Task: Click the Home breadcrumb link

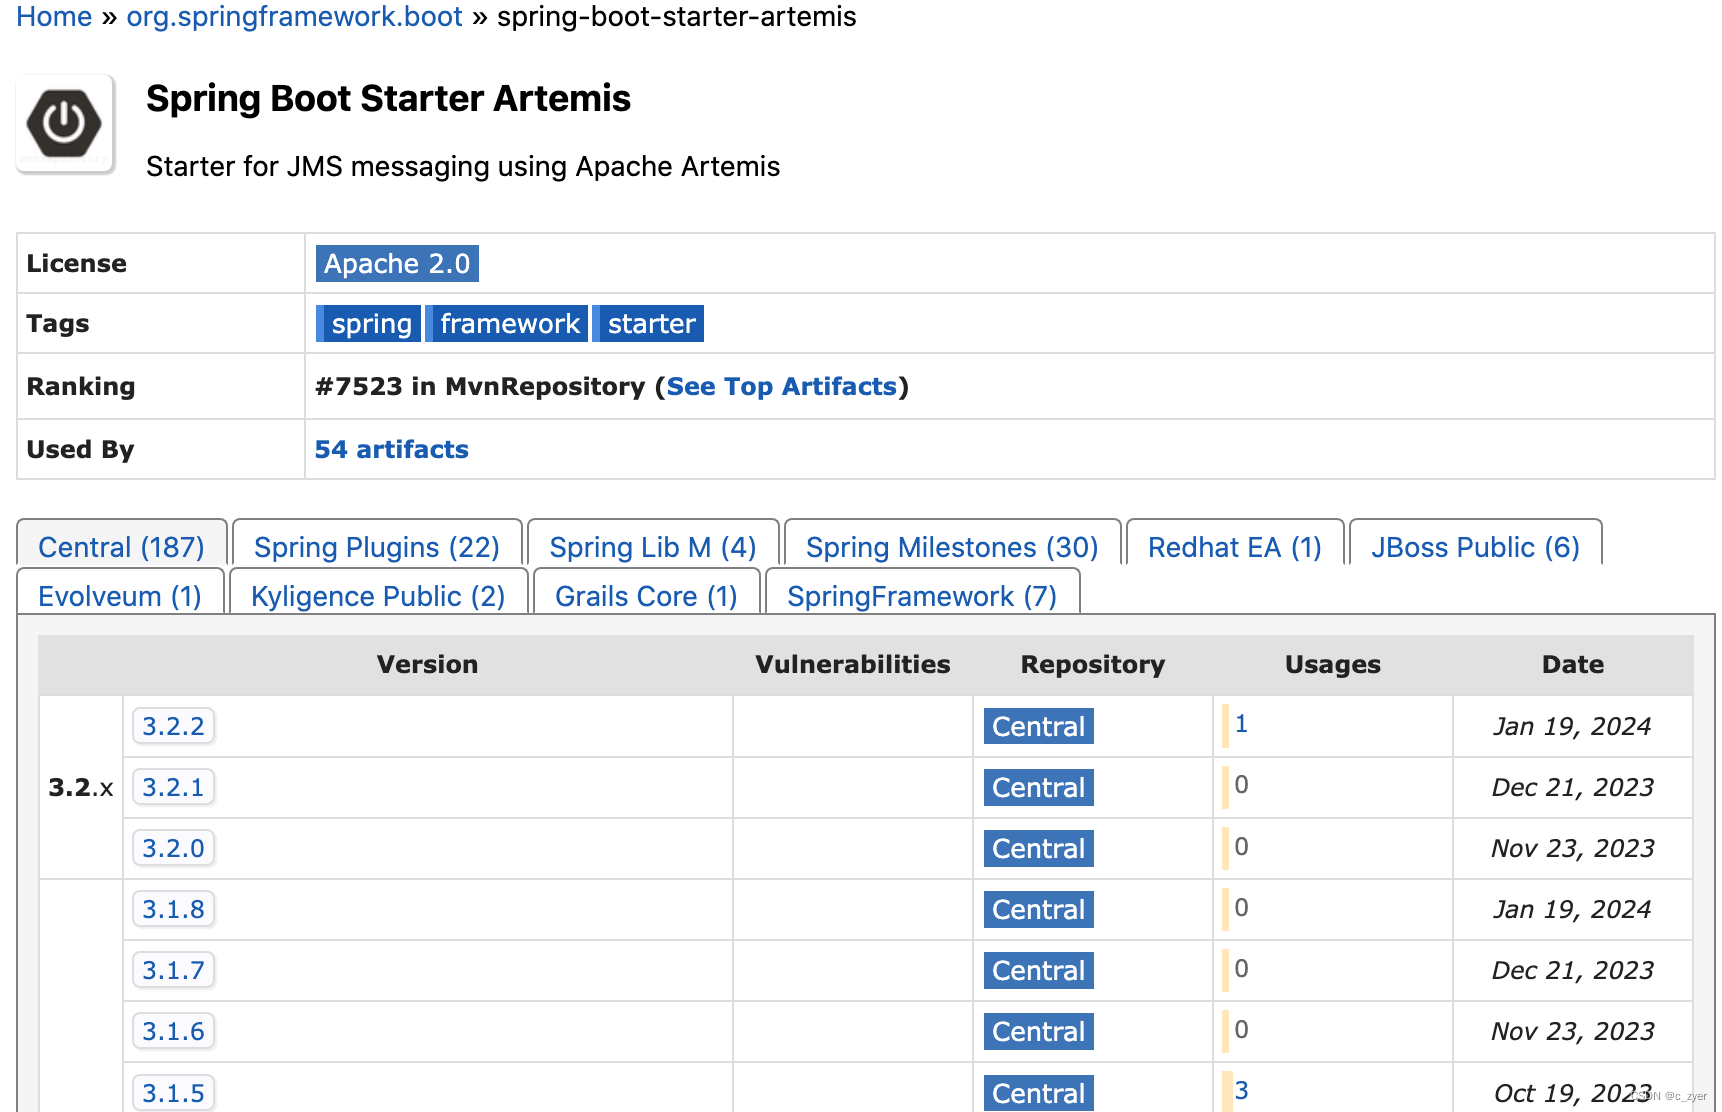Action: tap(54, 16)
